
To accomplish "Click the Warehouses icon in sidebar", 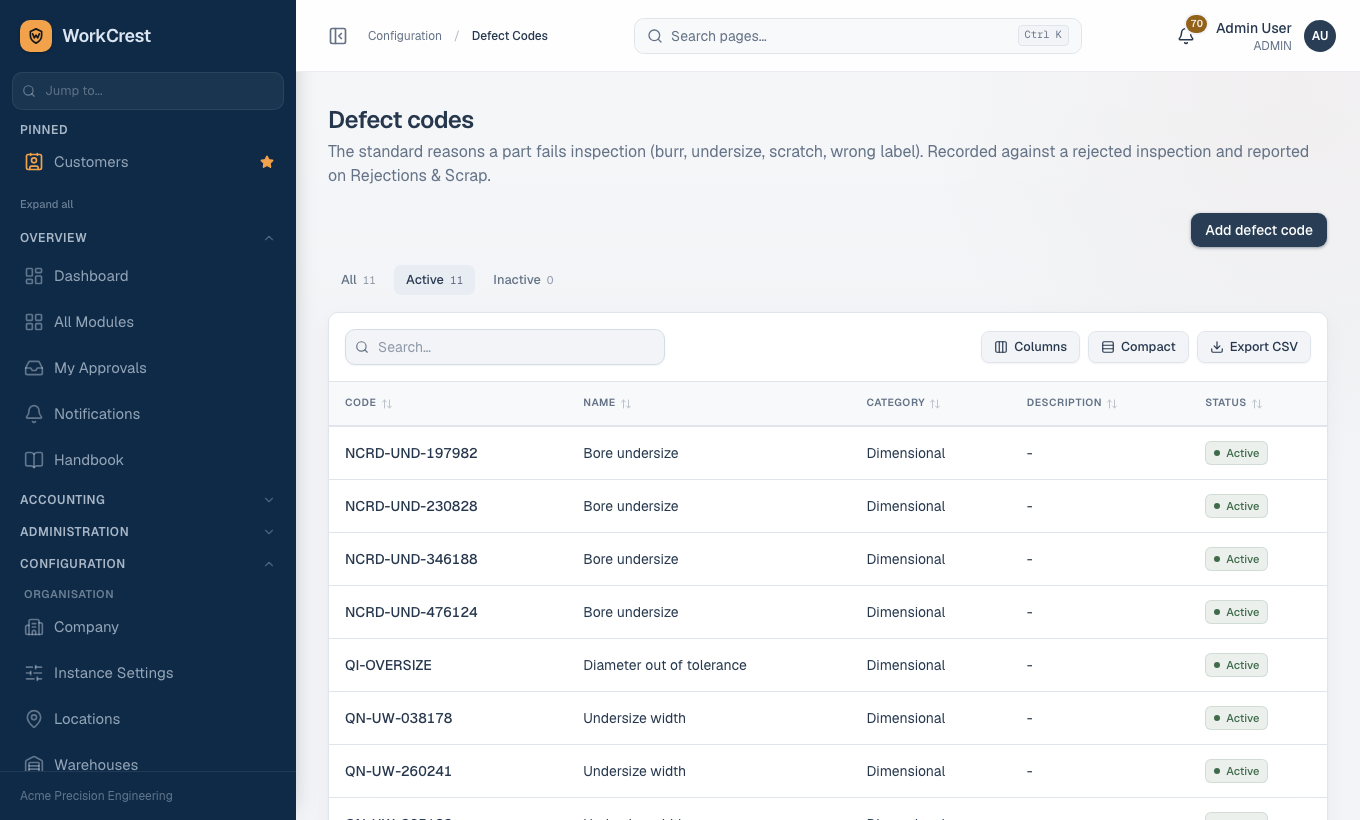I will point(34,765).
